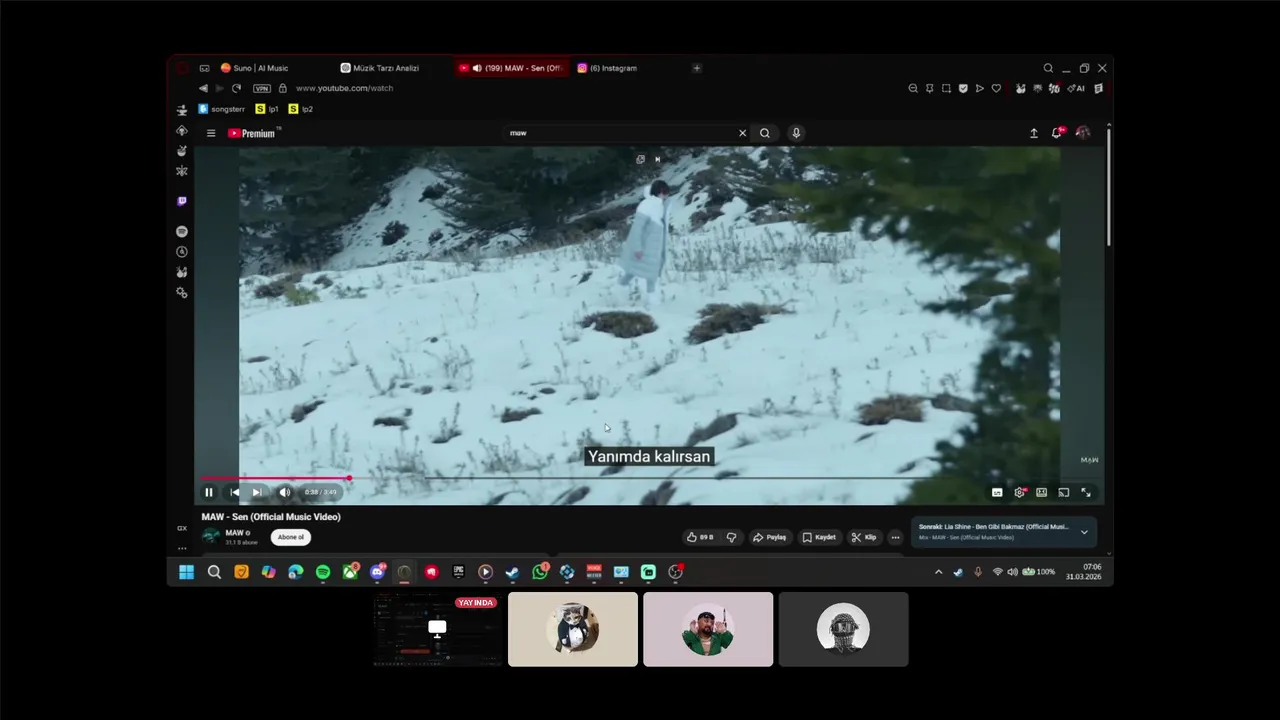The height and width of the screenshot is (720, 1280).
Task: Open the songsterr bookmark
Action: pos(221,109)
